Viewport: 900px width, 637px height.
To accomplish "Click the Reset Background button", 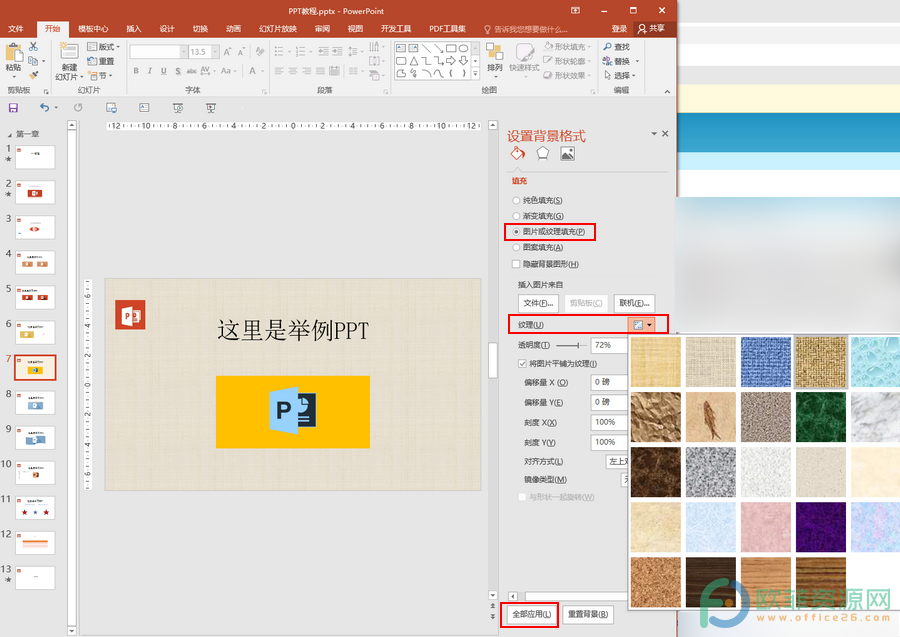I will [588, 614].
